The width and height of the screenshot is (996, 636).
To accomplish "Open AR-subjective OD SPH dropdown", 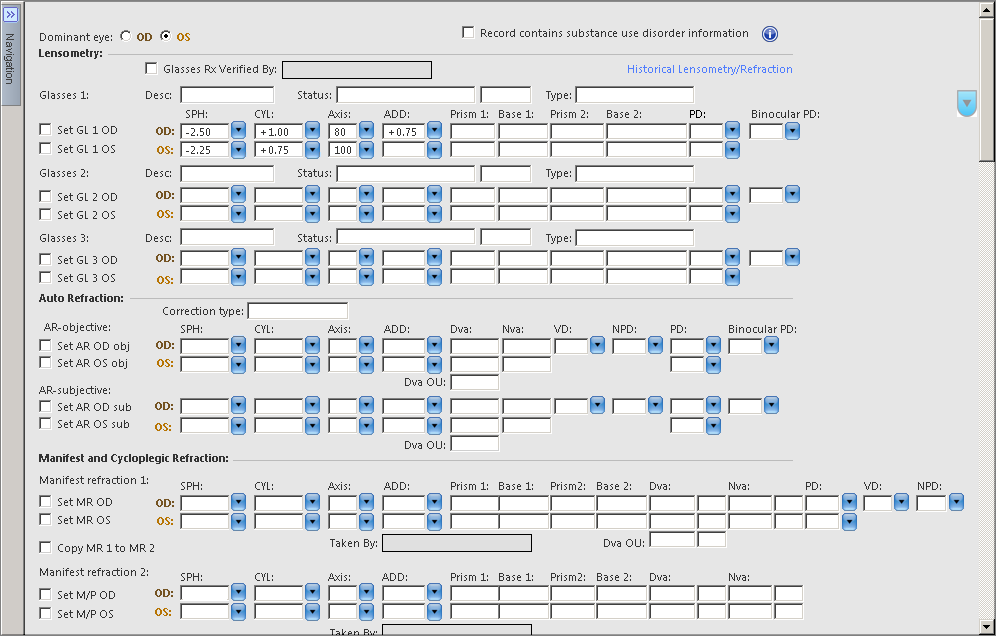I will point(238,405).
